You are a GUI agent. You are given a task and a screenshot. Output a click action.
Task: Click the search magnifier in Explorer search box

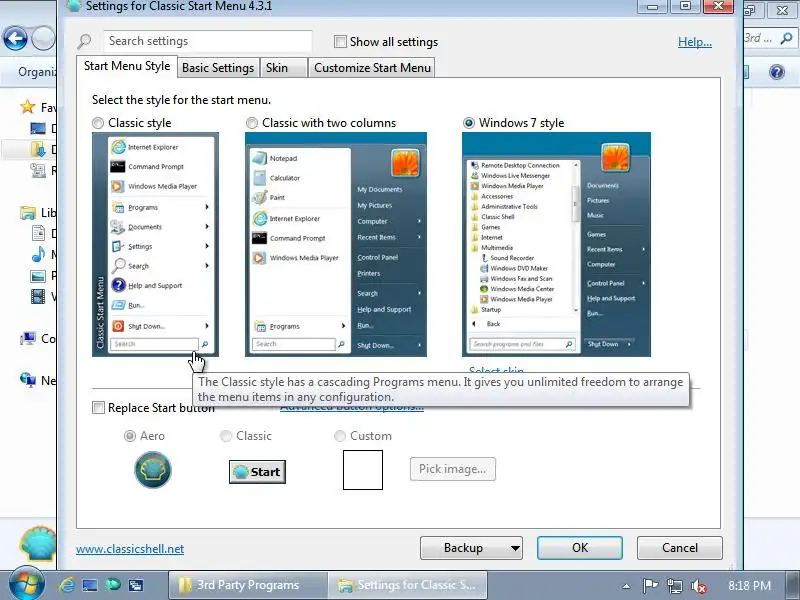coord(786,38)
